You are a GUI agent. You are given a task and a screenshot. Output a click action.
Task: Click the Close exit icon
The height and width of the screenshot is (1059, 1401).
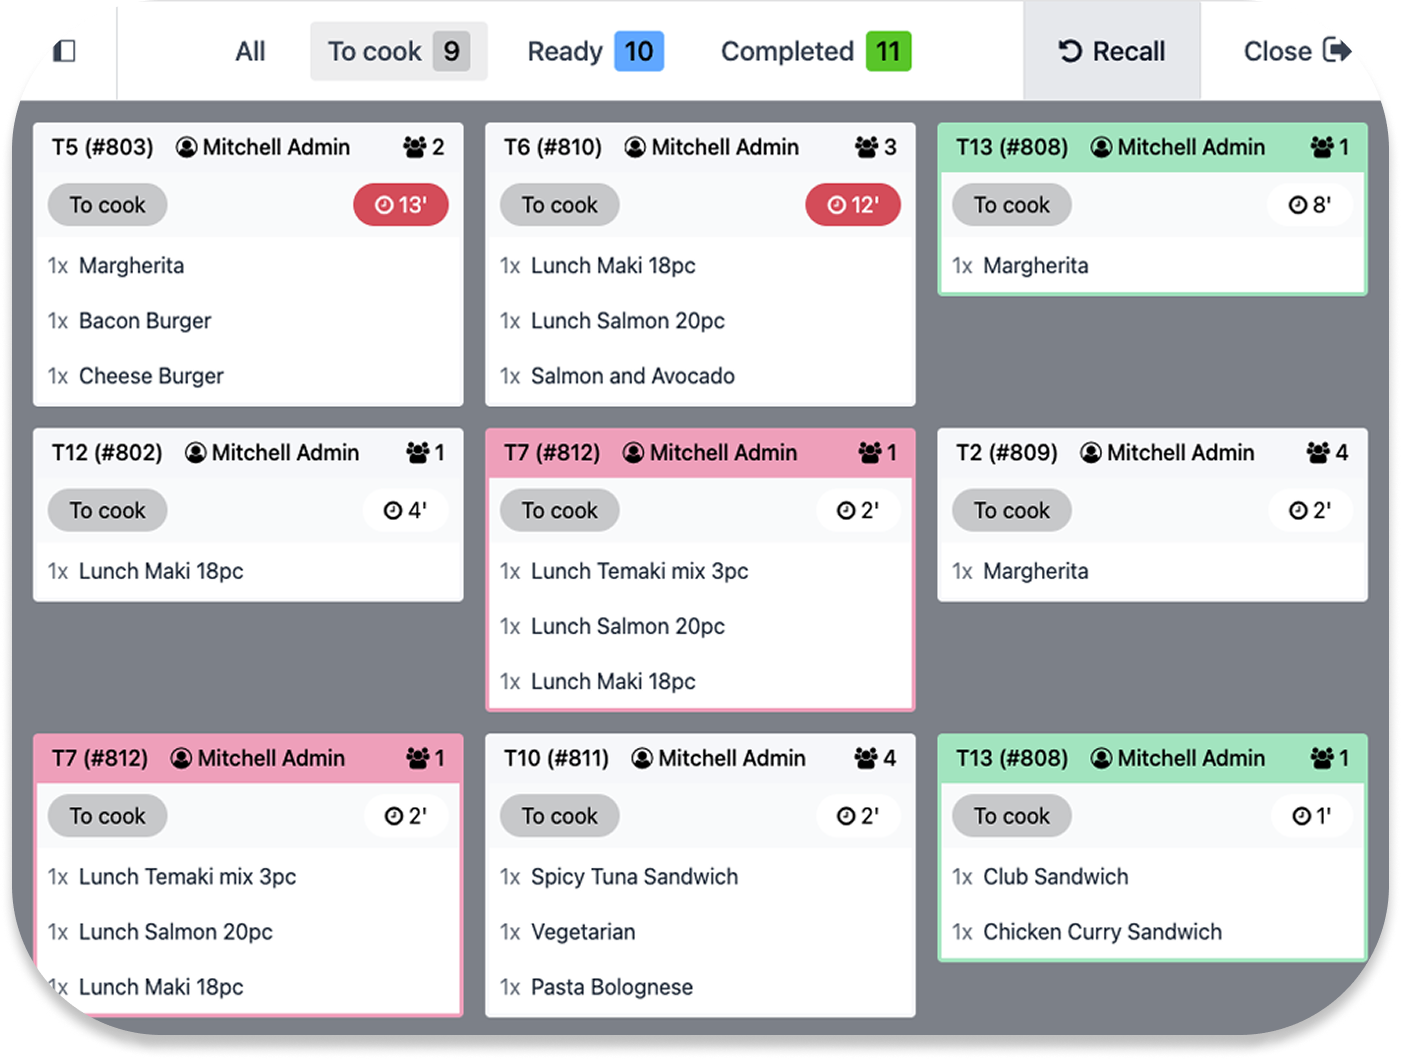[x=1335, y=50]
